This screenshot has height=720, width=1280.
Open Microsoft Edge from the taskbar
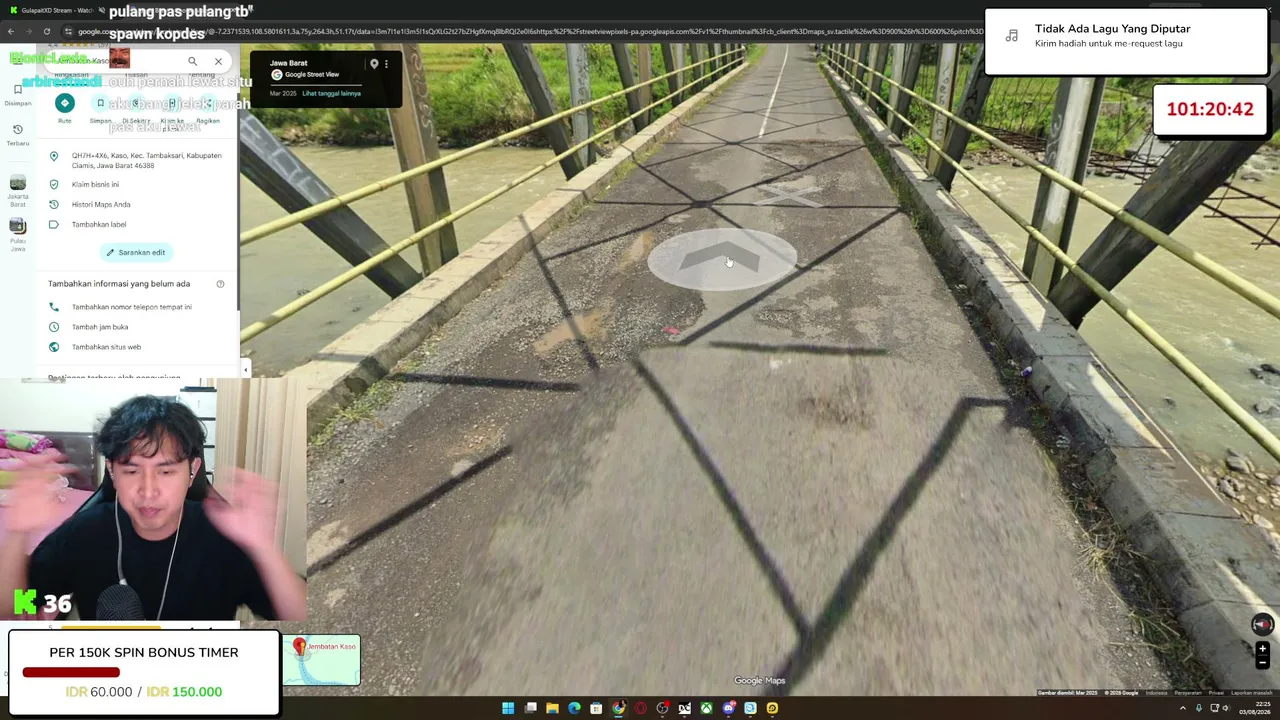coord(574,708)
